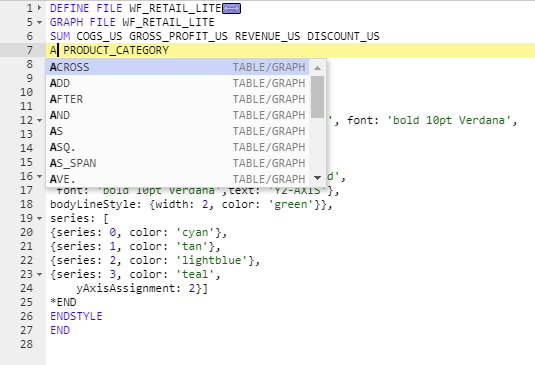The height and width of the screenshot is (365, 535).
Task: Click the autocomplete list scrollbar thumb
Action: pos(318,97)
